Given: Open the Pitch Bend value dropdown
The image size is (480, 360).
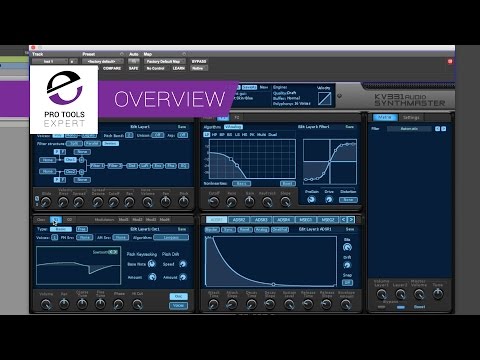Looking at the screenshot, I should point(129,135).
